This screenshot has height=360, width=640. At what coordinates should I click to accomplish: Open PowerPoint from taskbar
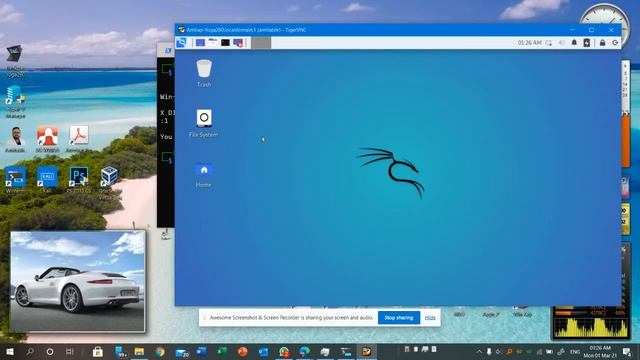(242, 351)
